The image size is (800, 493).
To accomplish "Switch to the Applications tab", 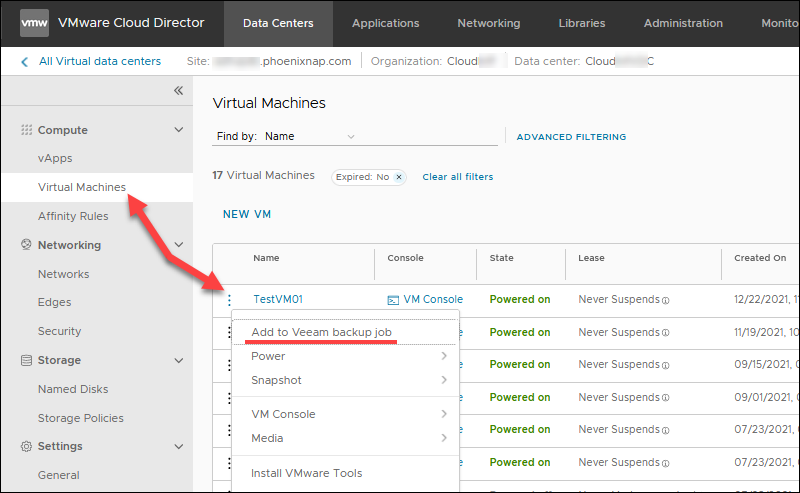I will click(x=386, y=23).
